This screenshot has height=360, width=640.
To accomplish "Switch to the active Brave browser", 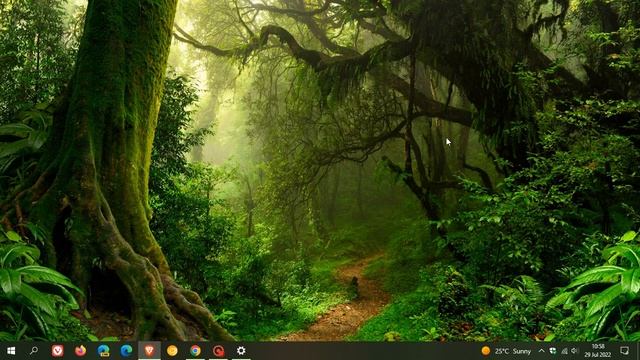I will [x=149, y=351].
